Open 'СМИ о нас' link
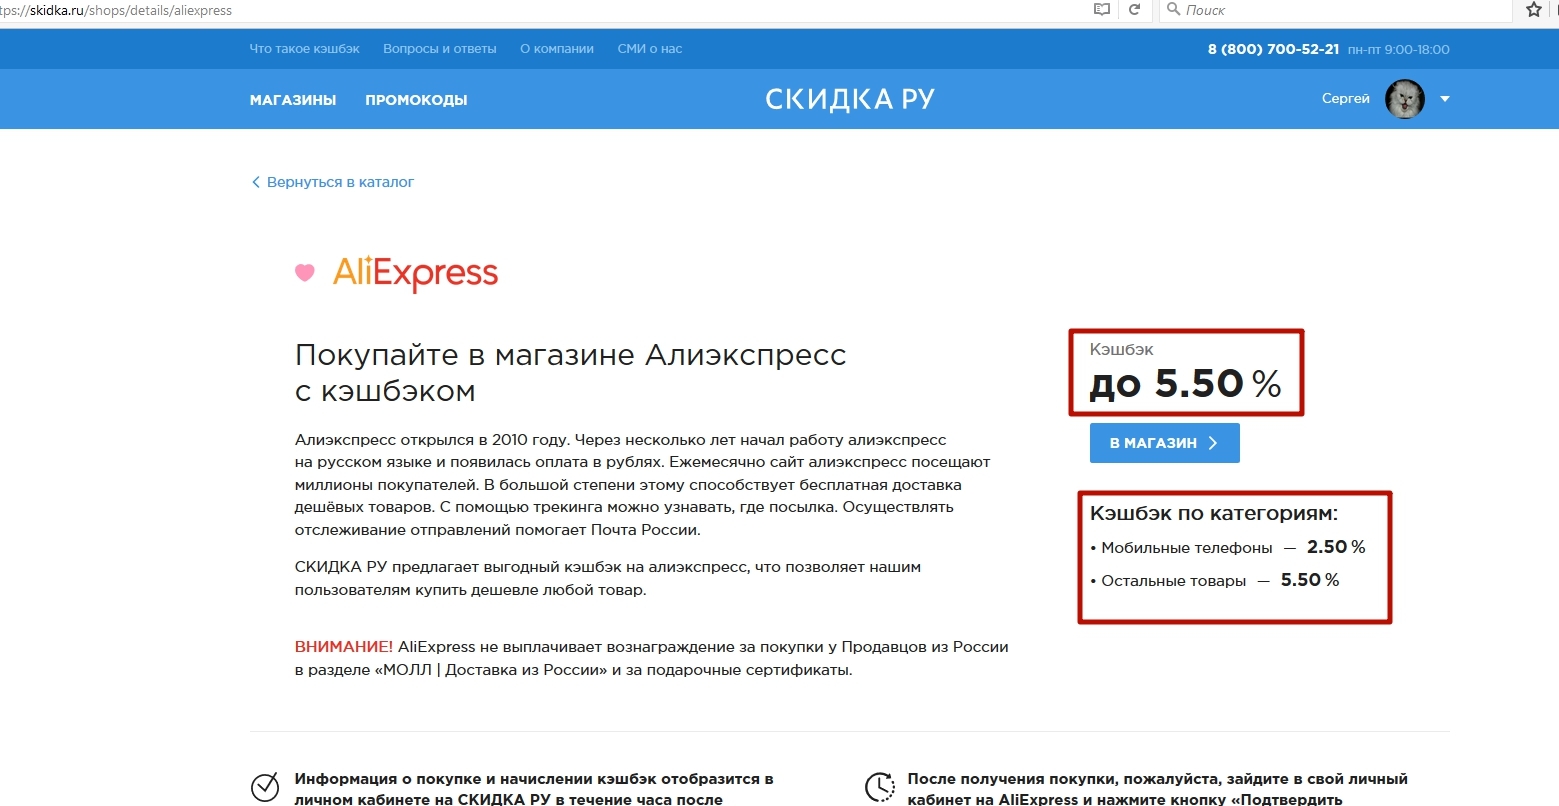 click(650, 49)
